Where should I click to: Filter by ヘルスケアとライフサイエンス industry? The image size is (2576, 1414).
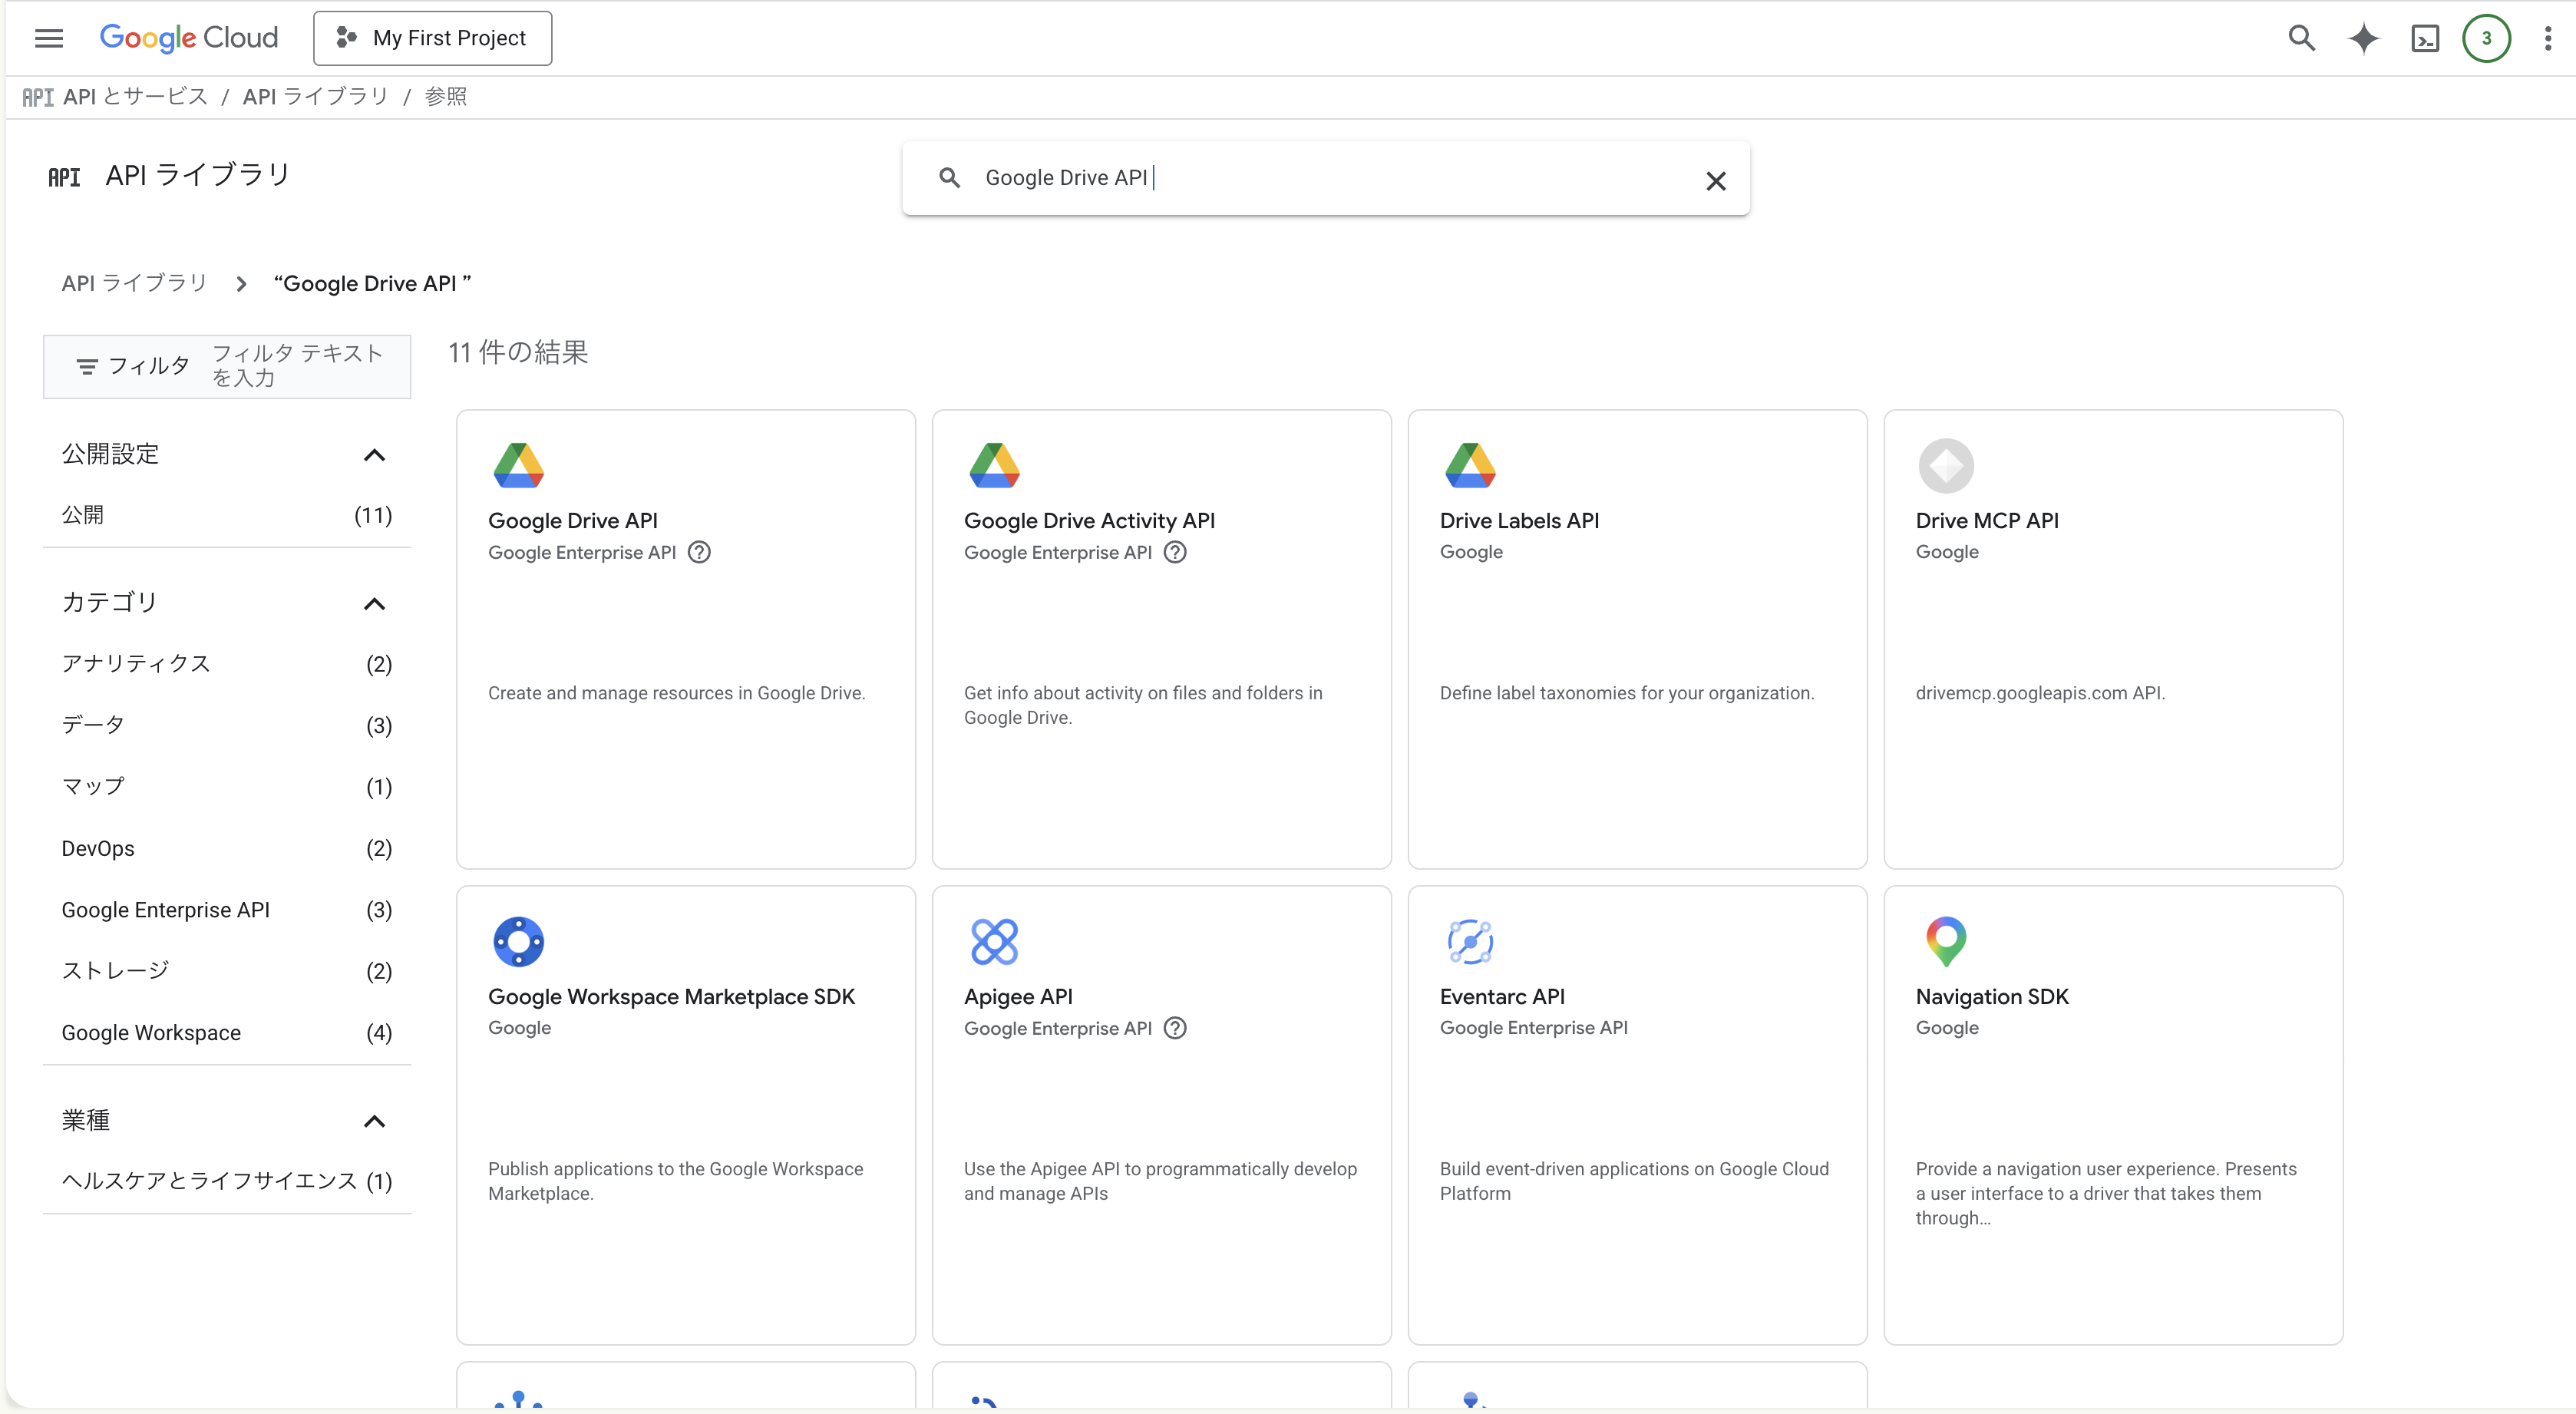pyautogui.click(x=227, y=1181)
